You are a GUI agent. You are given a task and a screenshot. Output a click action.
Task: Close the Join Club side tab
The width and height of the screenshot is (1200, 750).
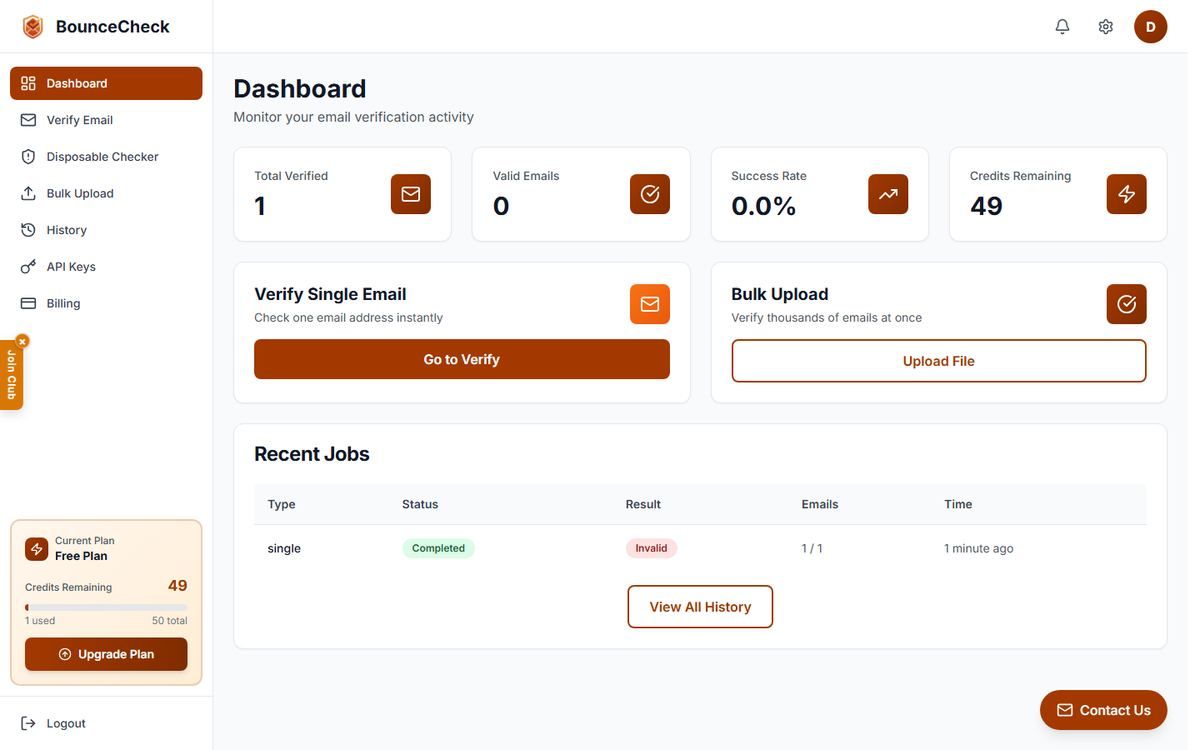(x=22, y=341)
